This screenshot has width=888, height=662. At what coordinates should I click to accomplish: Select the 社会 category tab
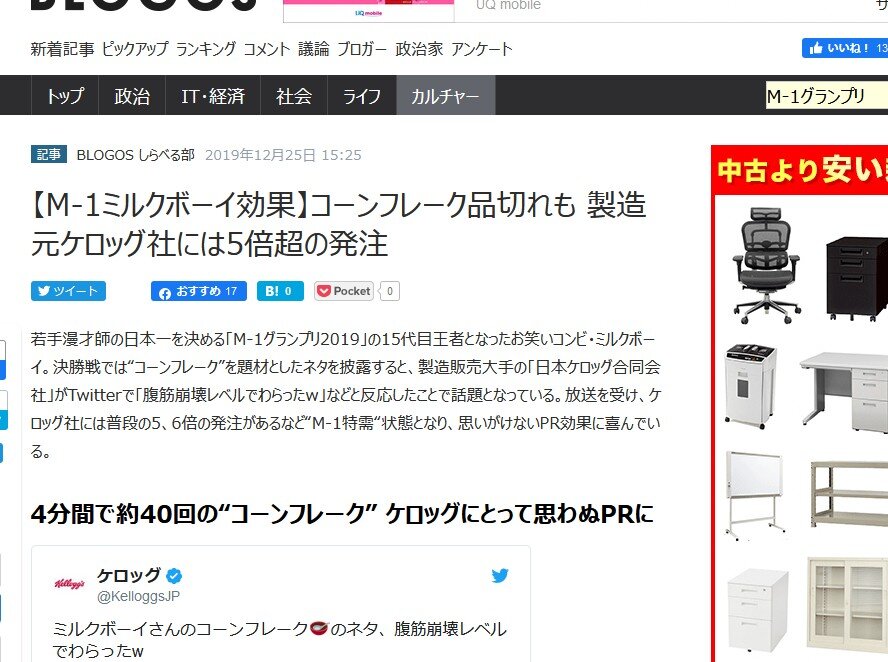pyautogui.click(x=294, y=95)
